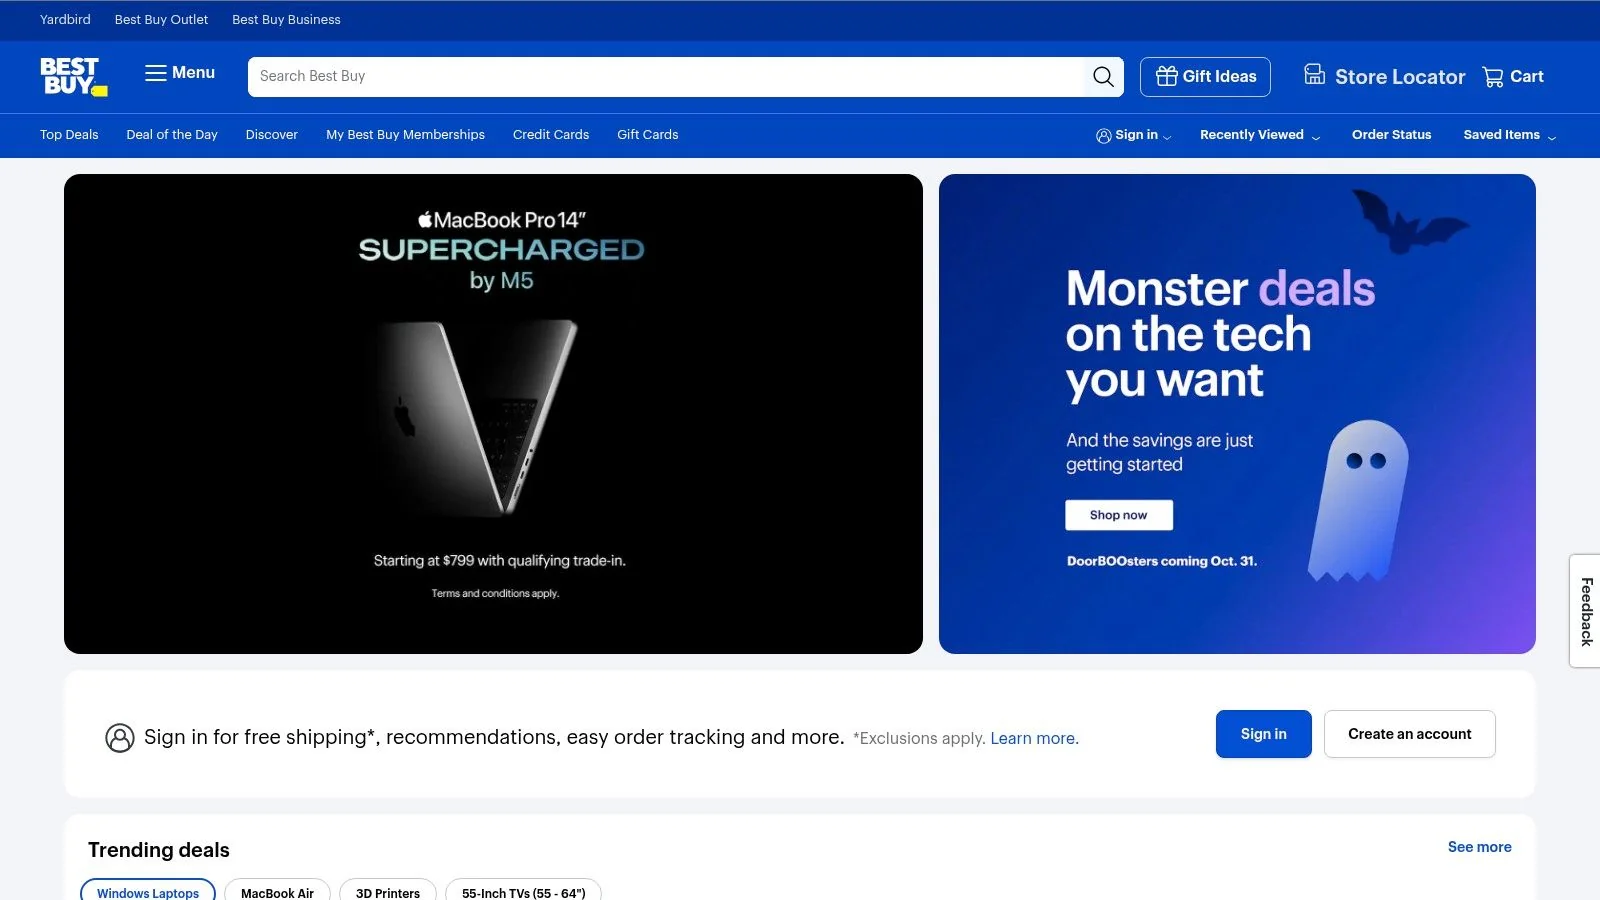1600x900 pixels.
Task: Open the Top Deals menu item
Action: [69, 135]
